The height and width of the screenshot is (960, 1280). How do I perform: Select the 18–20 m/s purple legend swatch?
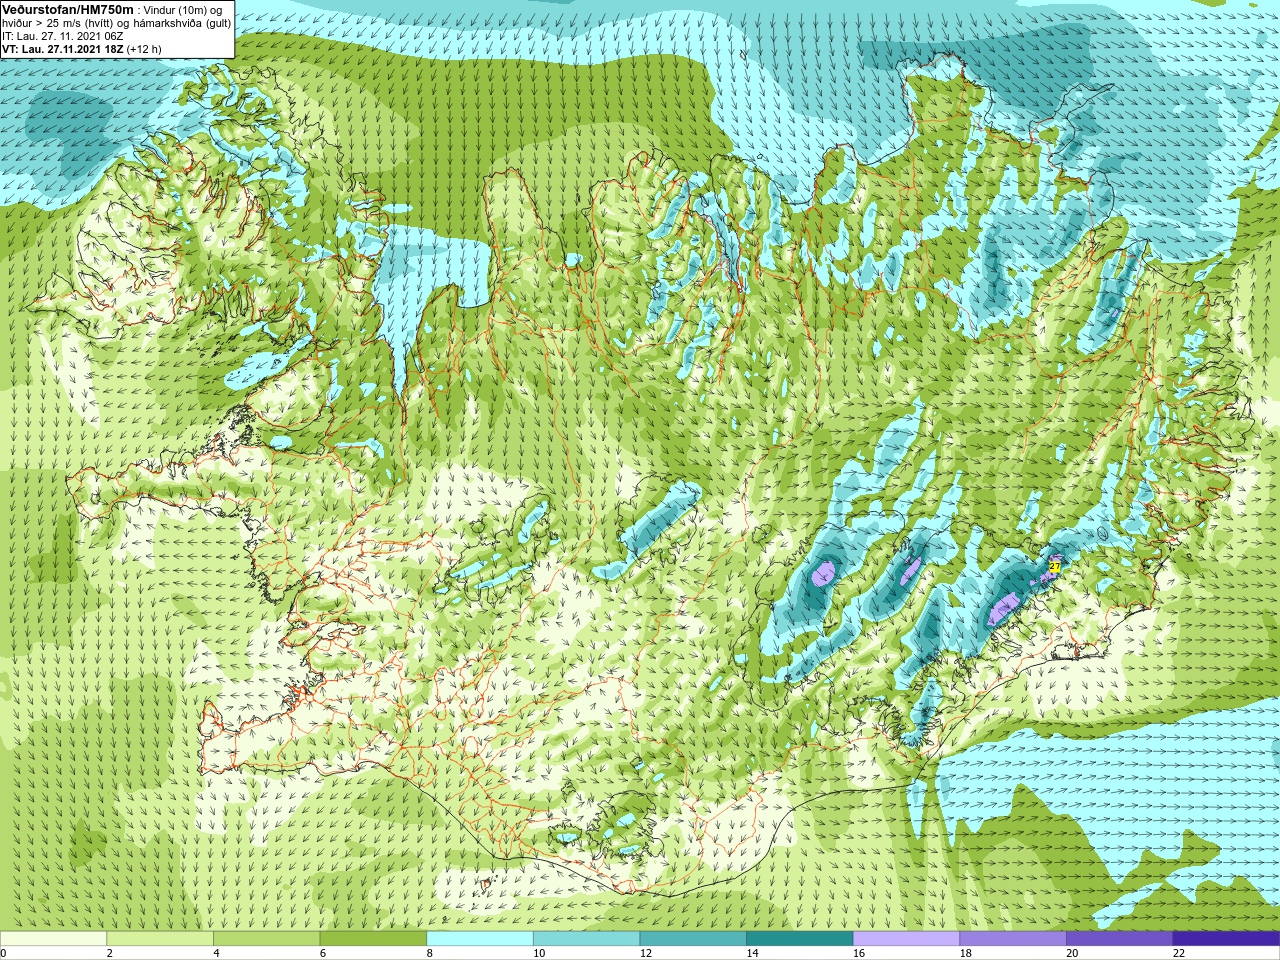click(1013, 939)
